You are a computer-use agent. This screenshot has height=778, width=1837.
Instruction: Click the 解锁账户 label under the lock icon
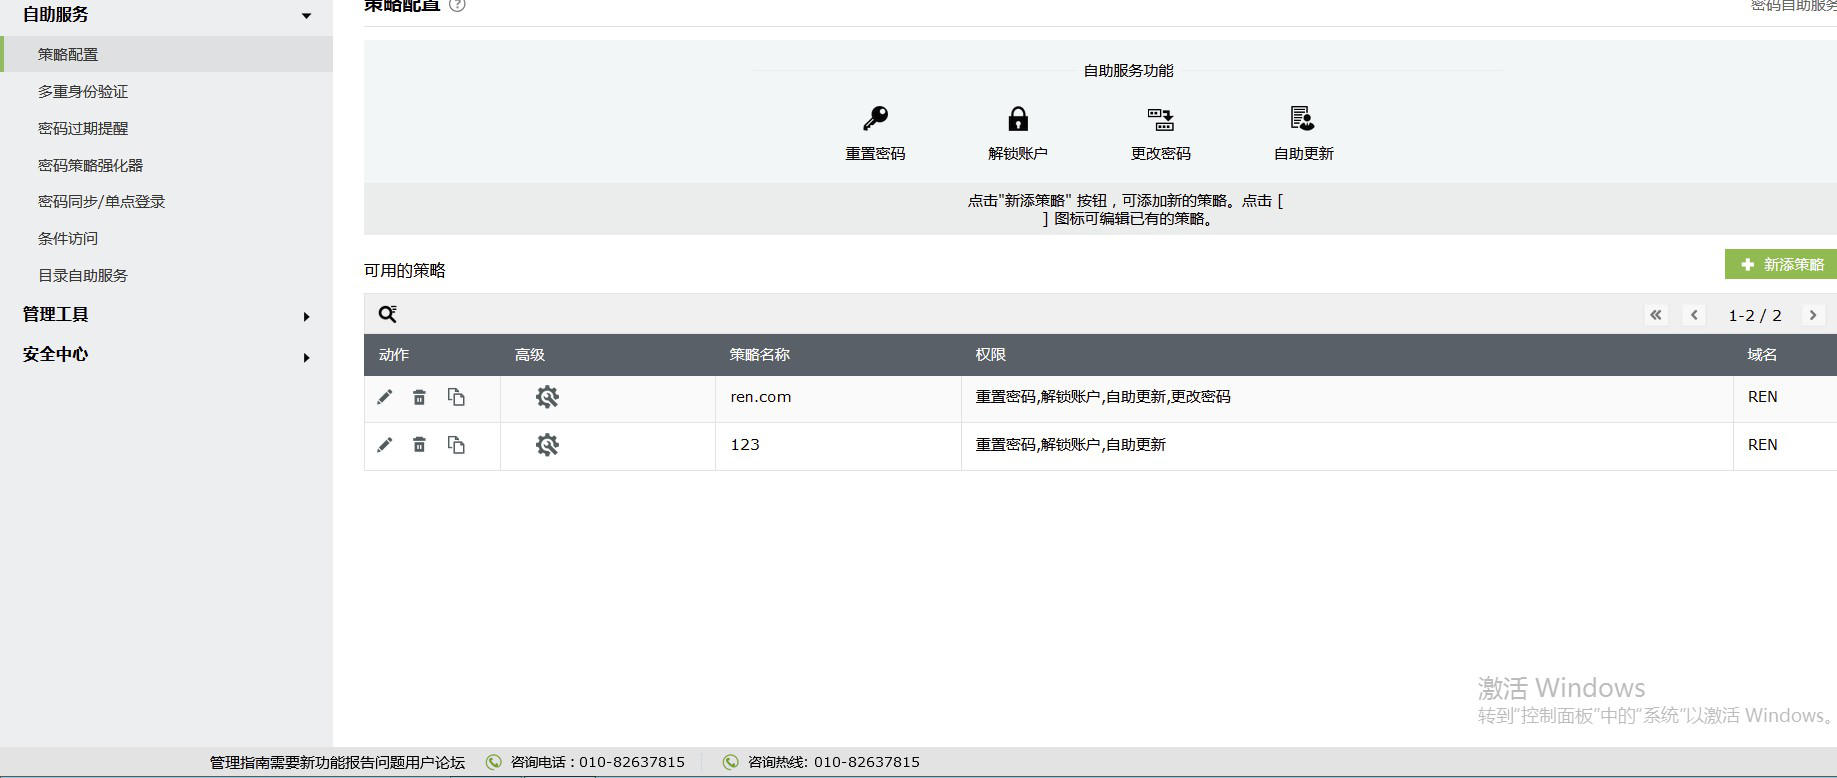pos(1018,153)
